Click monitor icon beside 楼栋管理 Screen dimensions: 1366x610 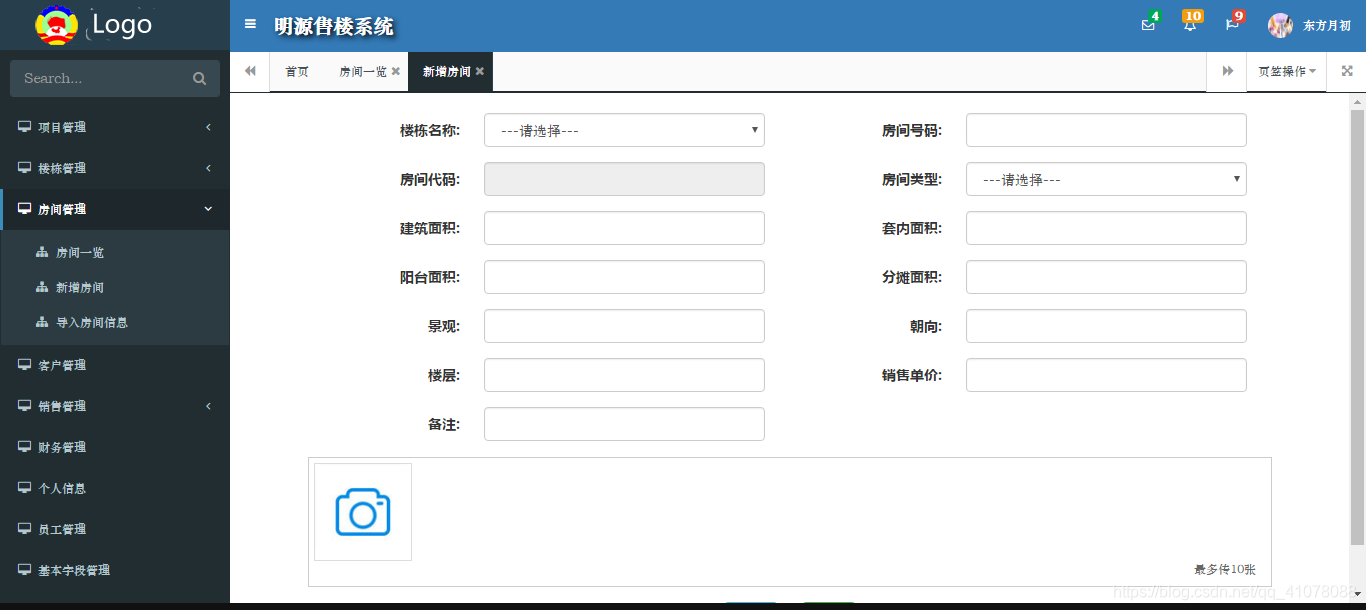point(24,168)
